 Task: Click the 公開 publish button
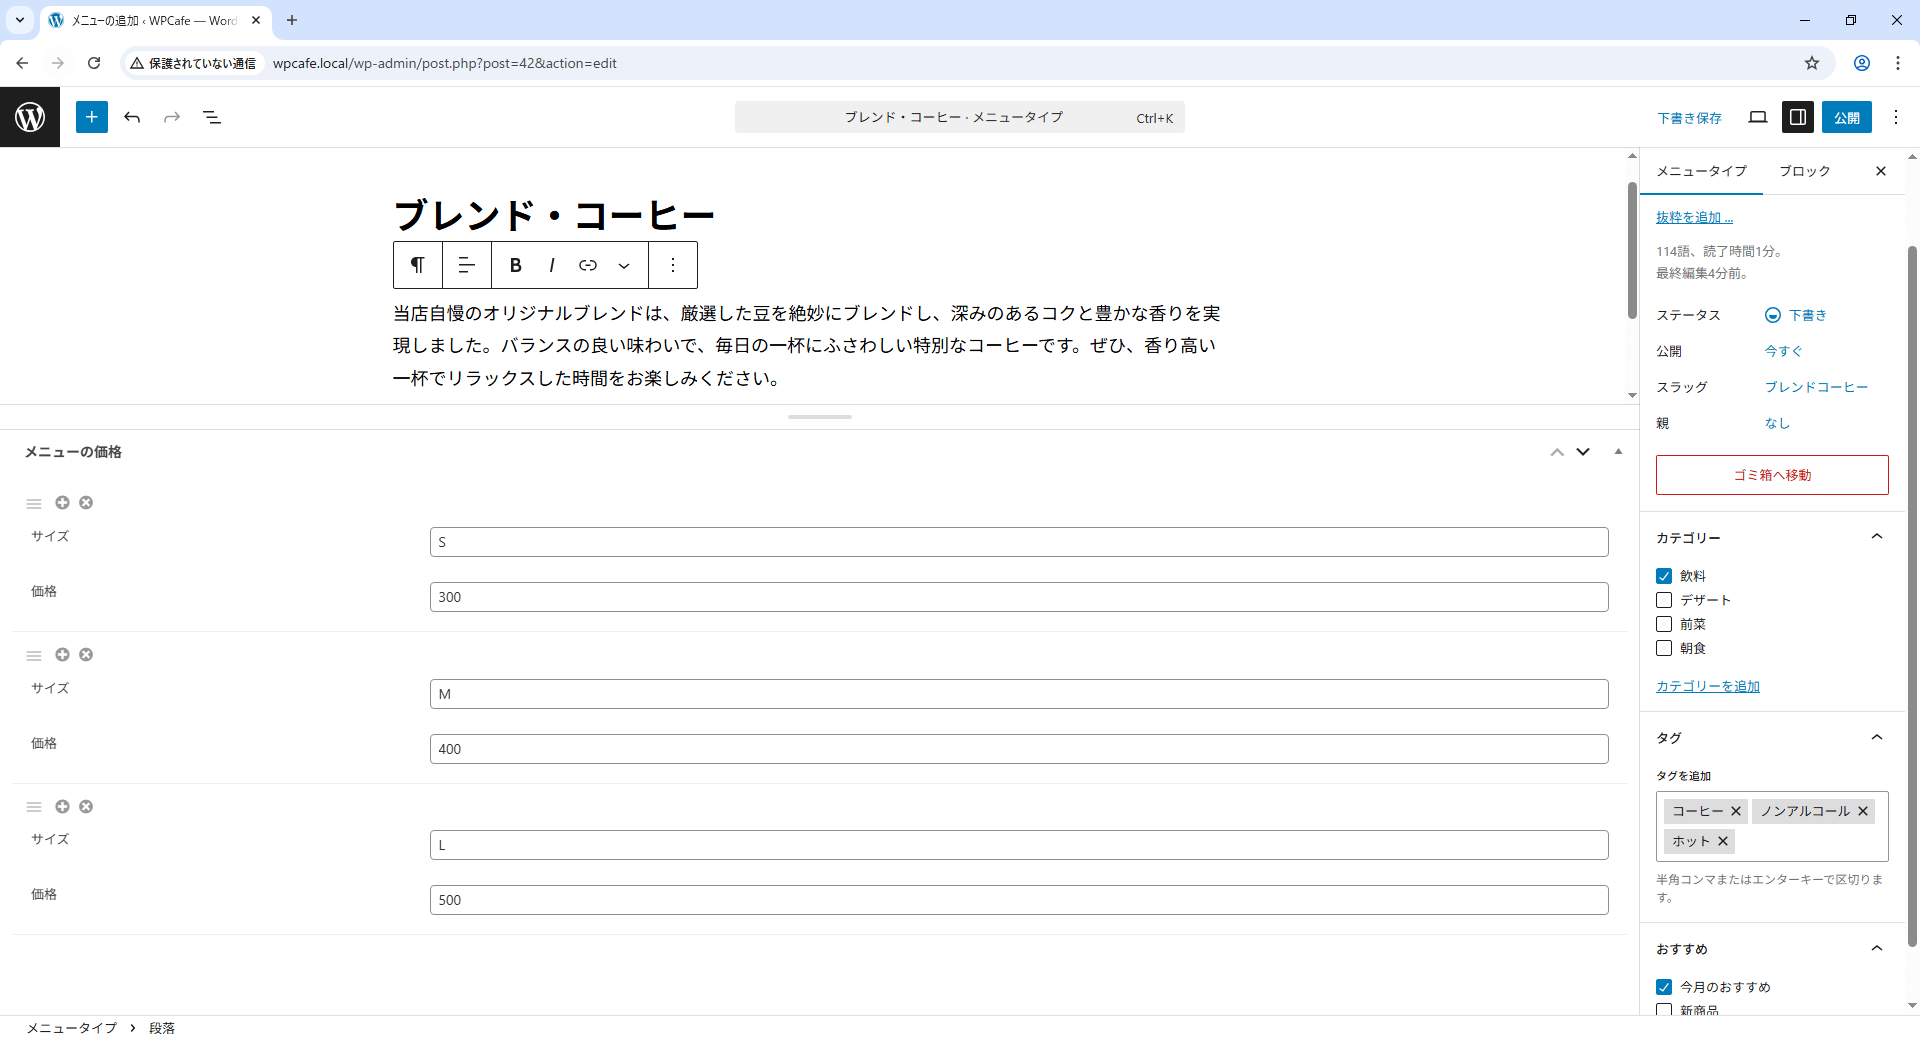click(x=1846, y=117)
